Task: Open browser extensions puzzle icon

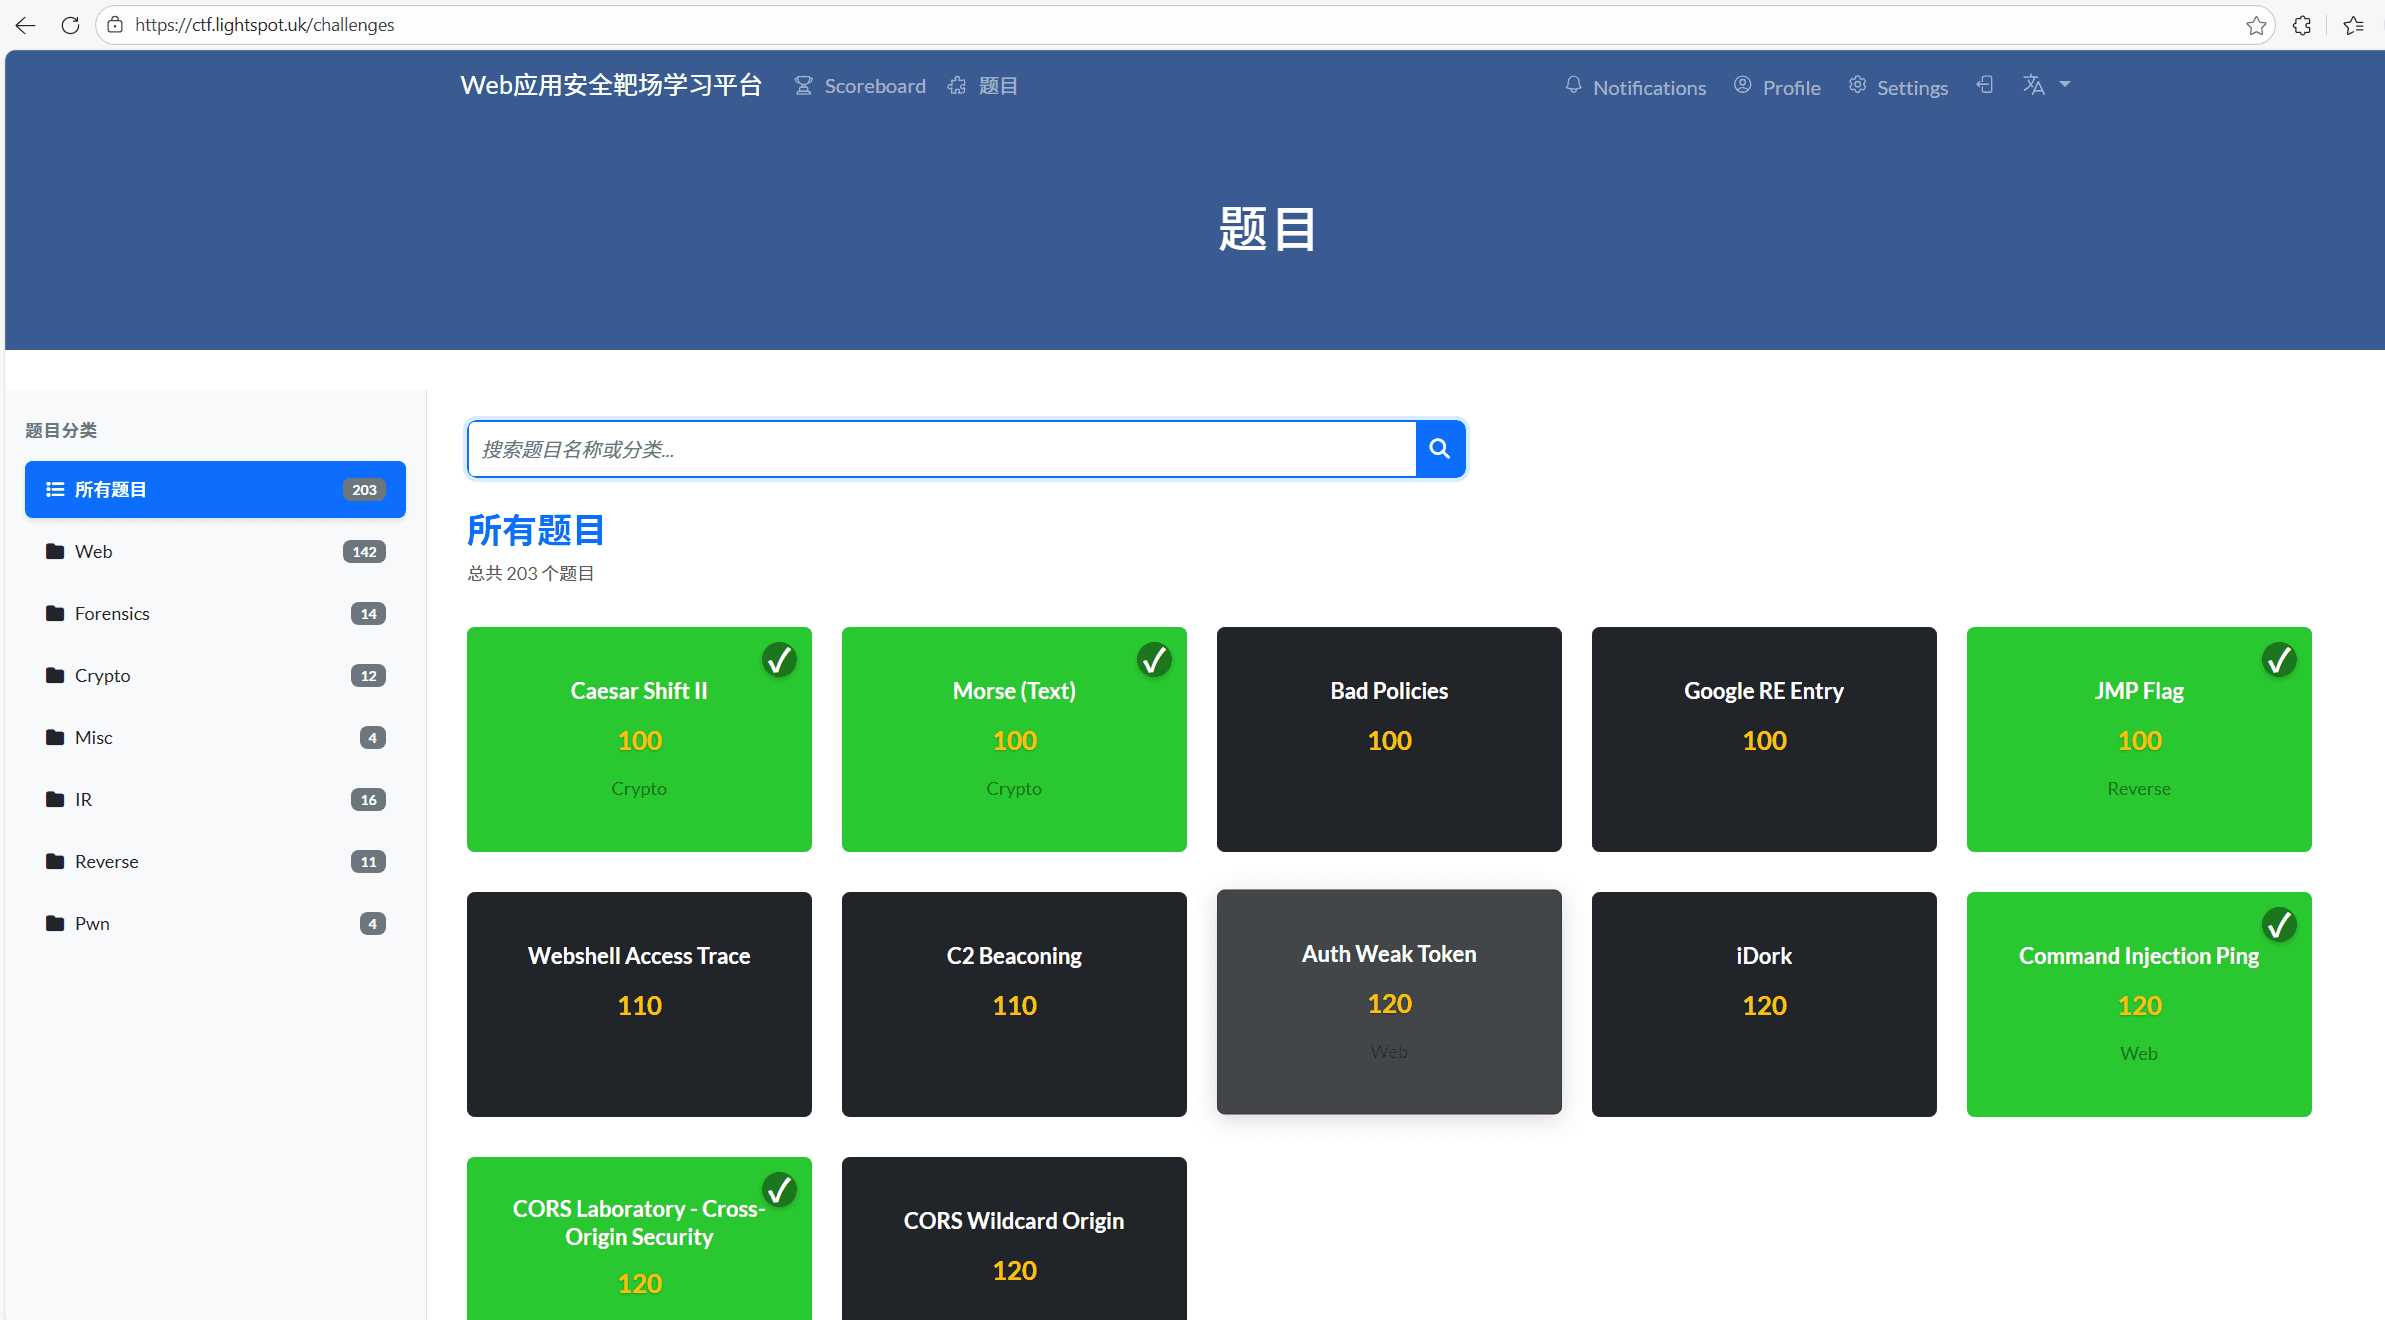Action: (x=2302, y=25)
